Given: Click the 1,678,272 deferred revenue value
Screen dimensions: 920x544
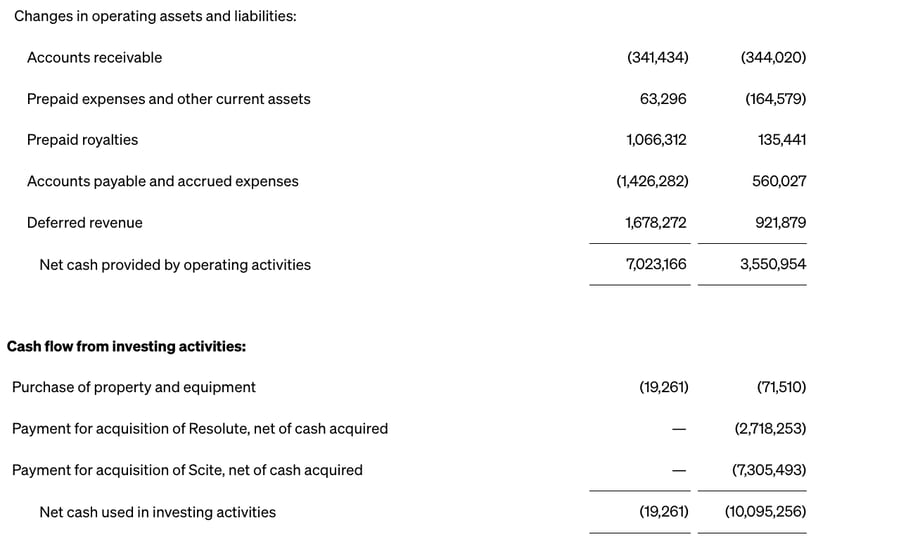Looking at the screenshot, I should [x=656, y=223].
